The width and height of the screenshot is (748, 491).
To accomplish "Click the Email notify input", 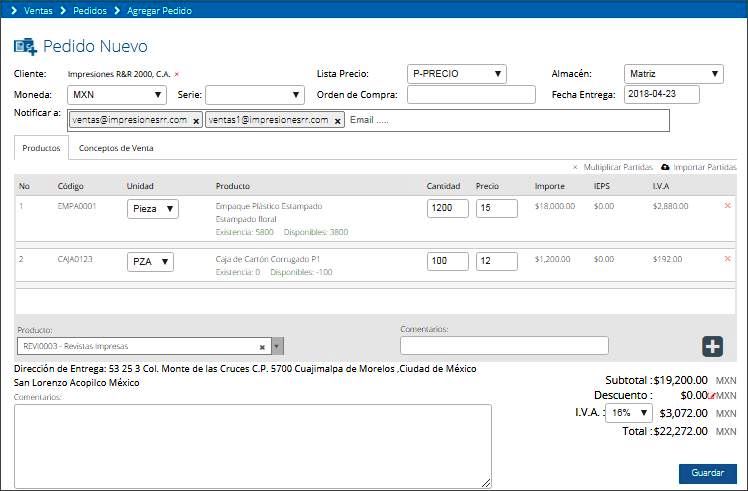I will [508, 120].
